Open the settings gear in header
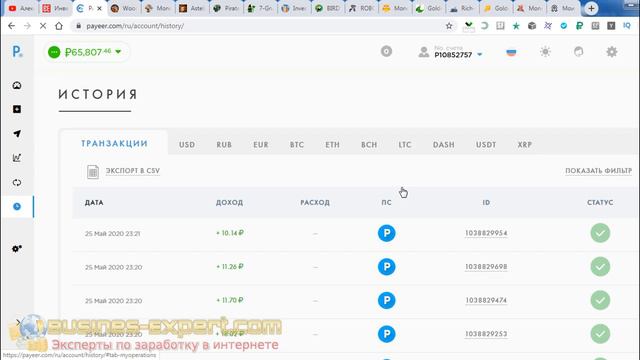Screen dimensions: 640x360 point(611,52)
